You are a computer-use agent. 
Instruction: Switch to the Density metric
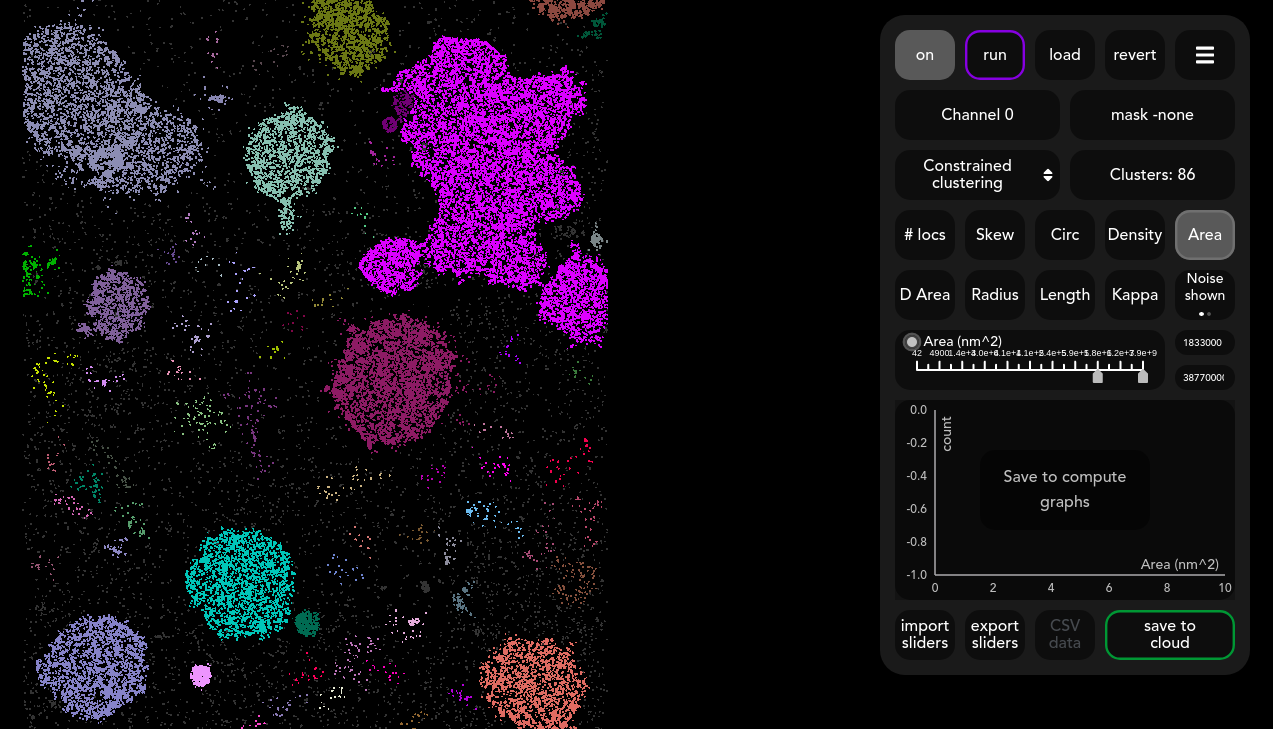1134,235
